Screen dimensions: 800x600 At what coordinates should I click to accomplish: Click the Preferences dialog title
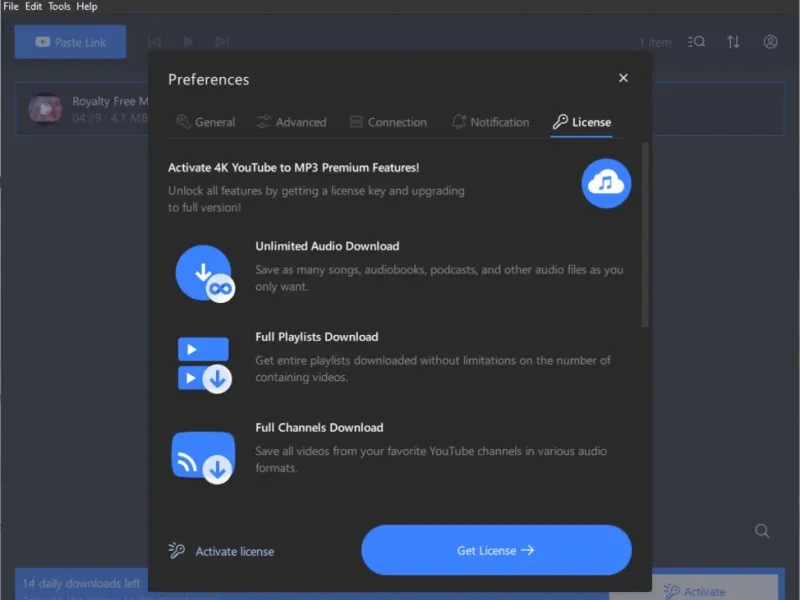click(x=209, y=80)
